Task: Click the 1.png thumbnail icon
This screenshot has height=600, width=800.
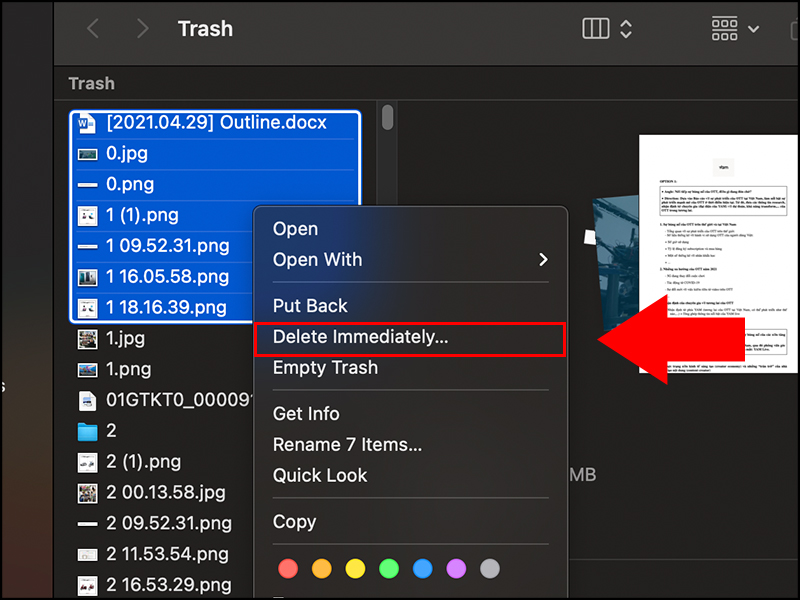Action: (x=87, y=370)
